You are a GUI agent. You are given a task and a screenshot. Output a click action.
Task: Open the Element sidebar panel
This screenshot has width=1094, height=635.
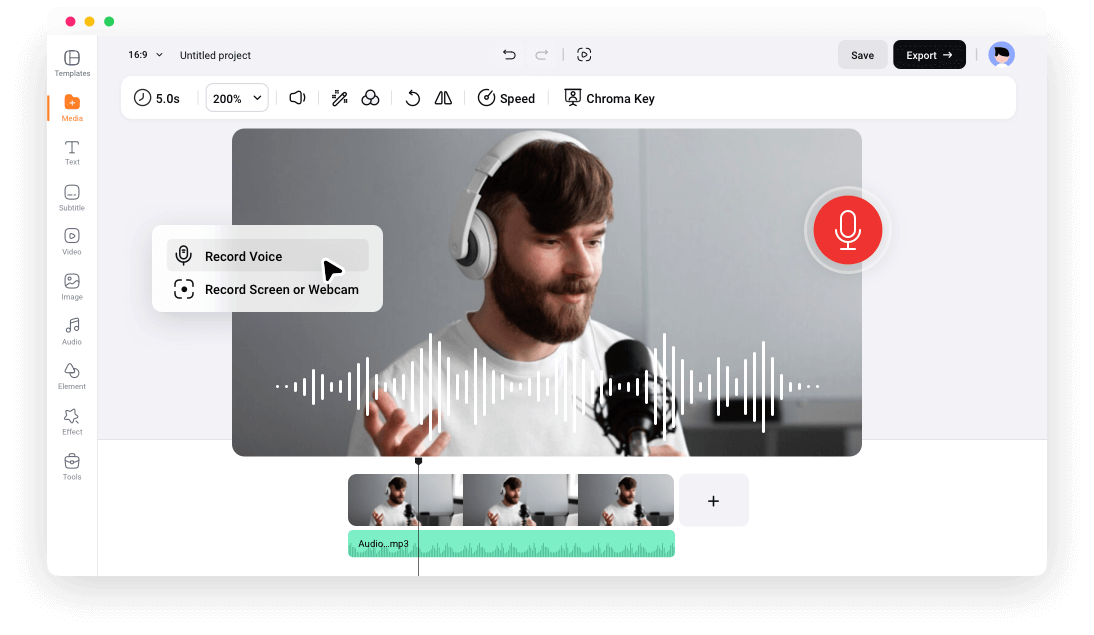72,377
